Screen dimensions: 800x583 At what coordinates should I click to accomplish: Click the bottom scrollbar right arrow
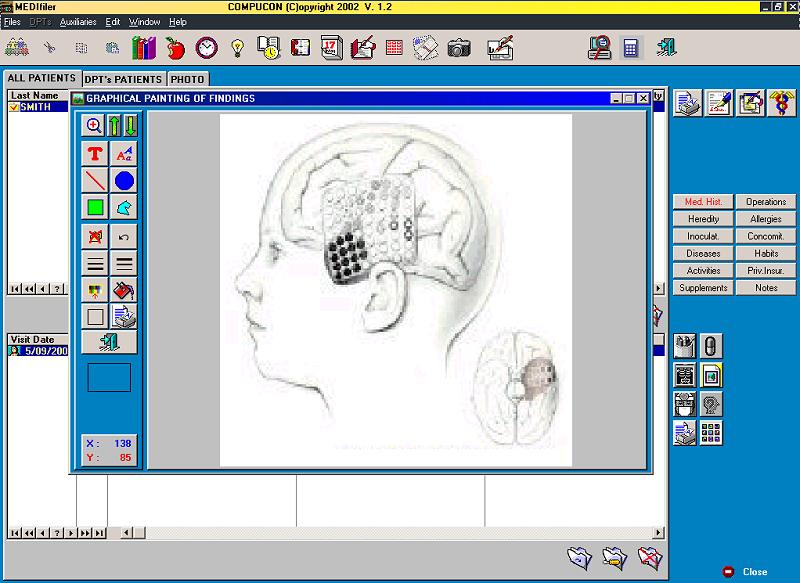point(658,533)
